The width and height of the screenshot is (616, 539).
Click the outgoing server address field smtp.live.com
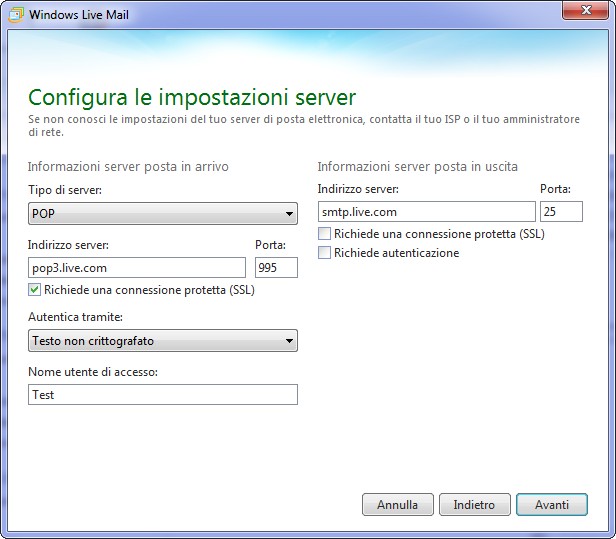(x=427, y=212)
